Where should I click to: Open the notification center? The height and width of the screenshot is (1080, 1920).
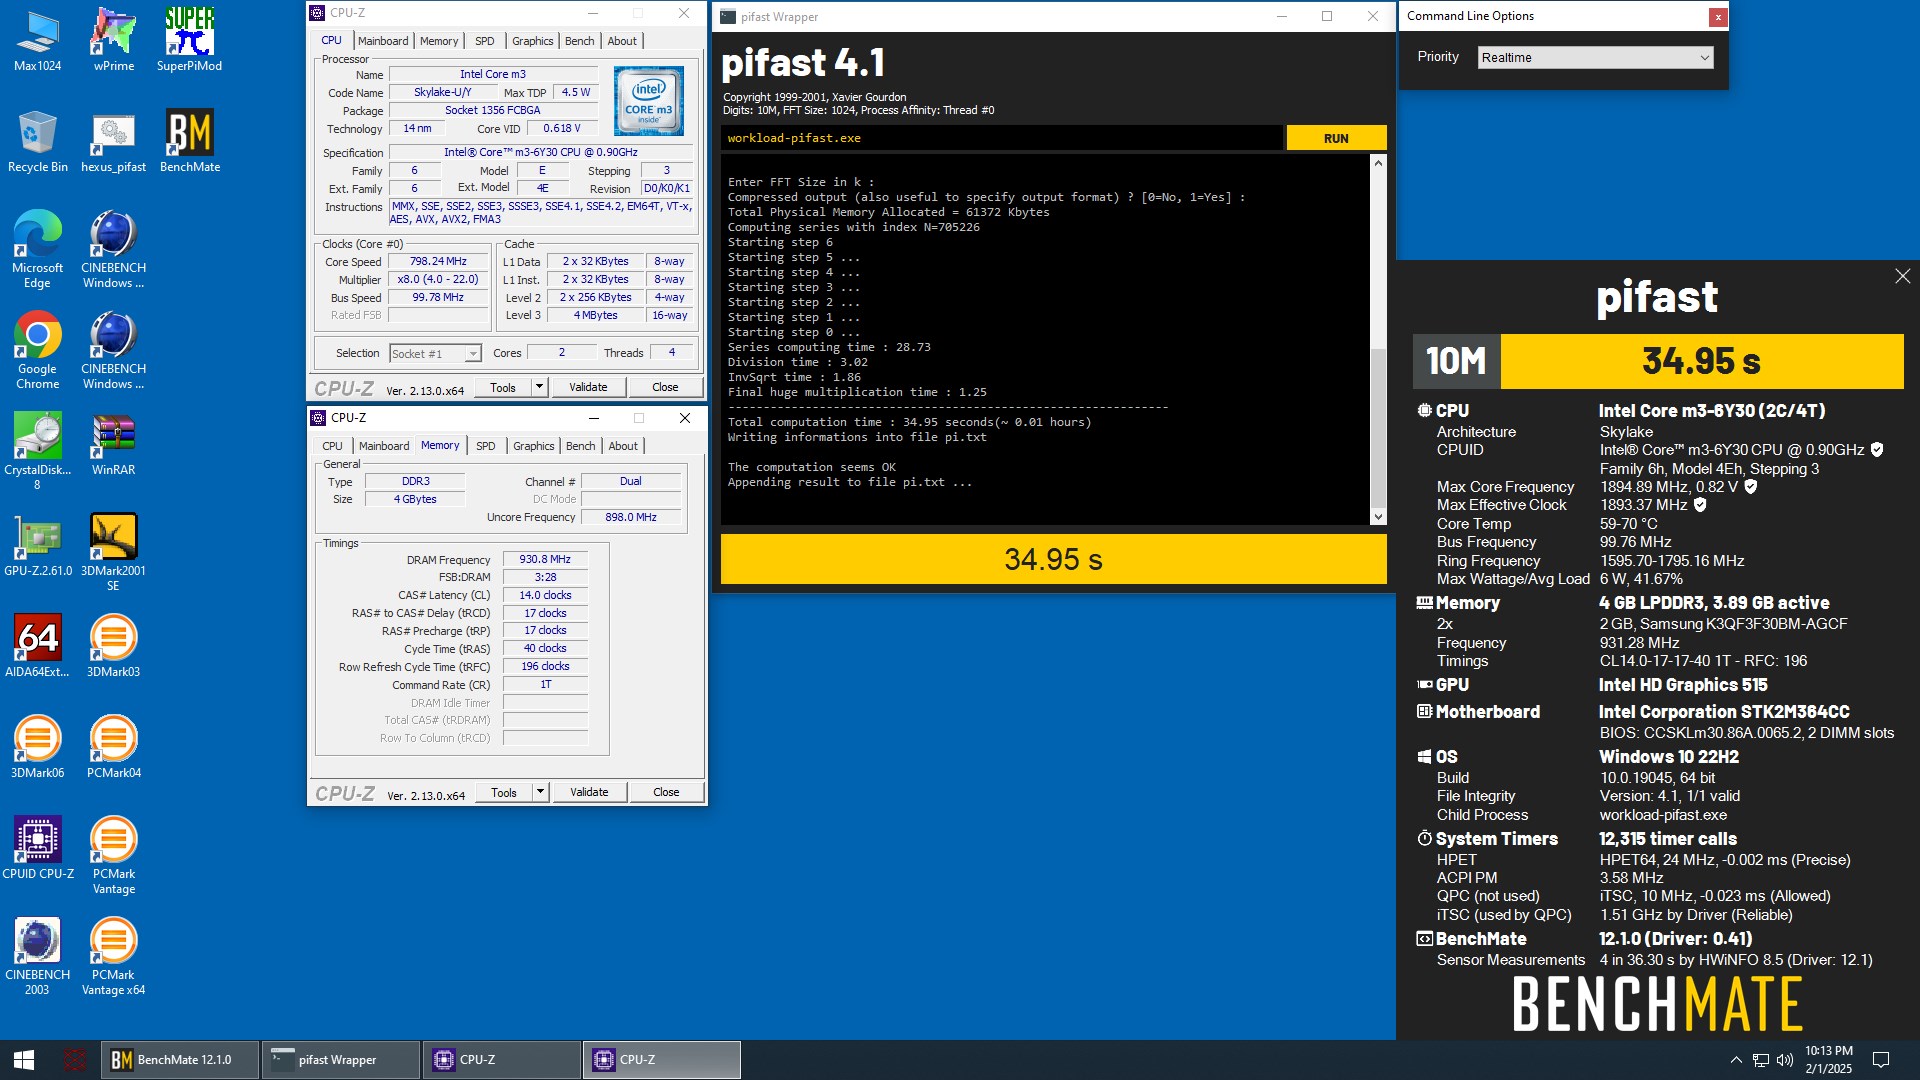click(1880, 1060)
